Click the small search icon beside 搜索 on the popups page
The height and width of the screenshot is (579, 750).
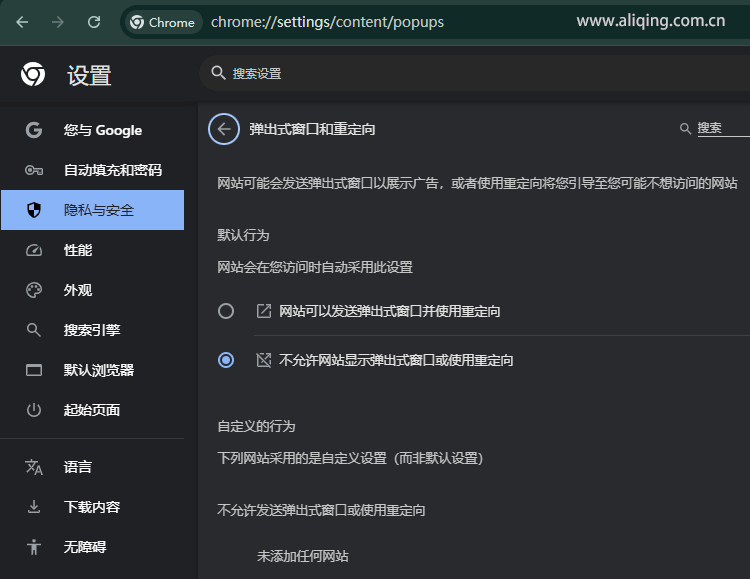[685, 129]
